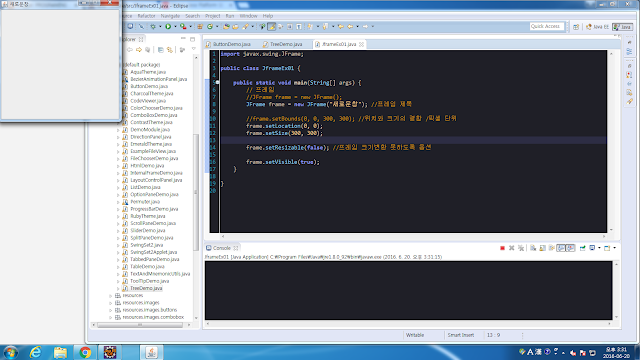Toggle Link with Editor in Package Explorer
Viewport: 640px width, 360px height.
(170, 50)
